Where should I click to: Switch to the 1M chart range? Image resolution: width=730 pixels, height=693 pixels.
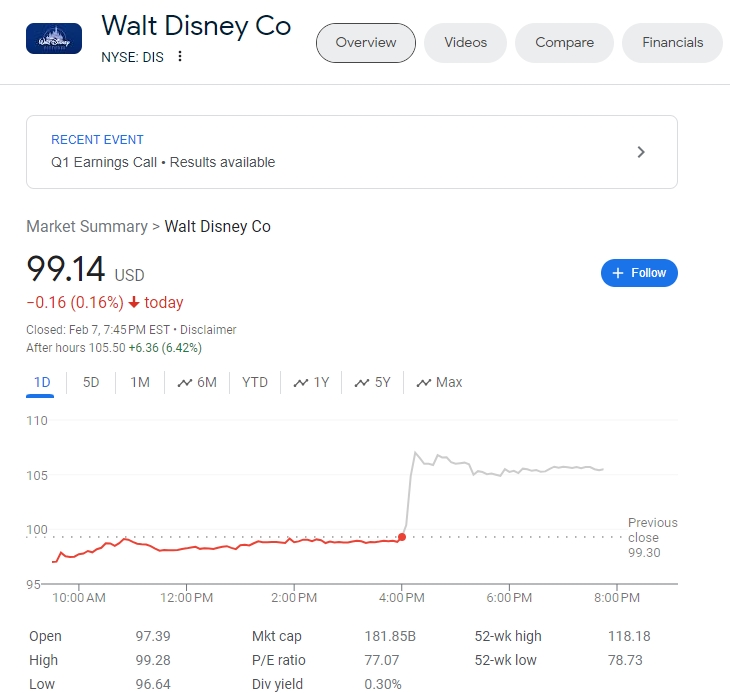pyautogui.click(x=140, y=382)
